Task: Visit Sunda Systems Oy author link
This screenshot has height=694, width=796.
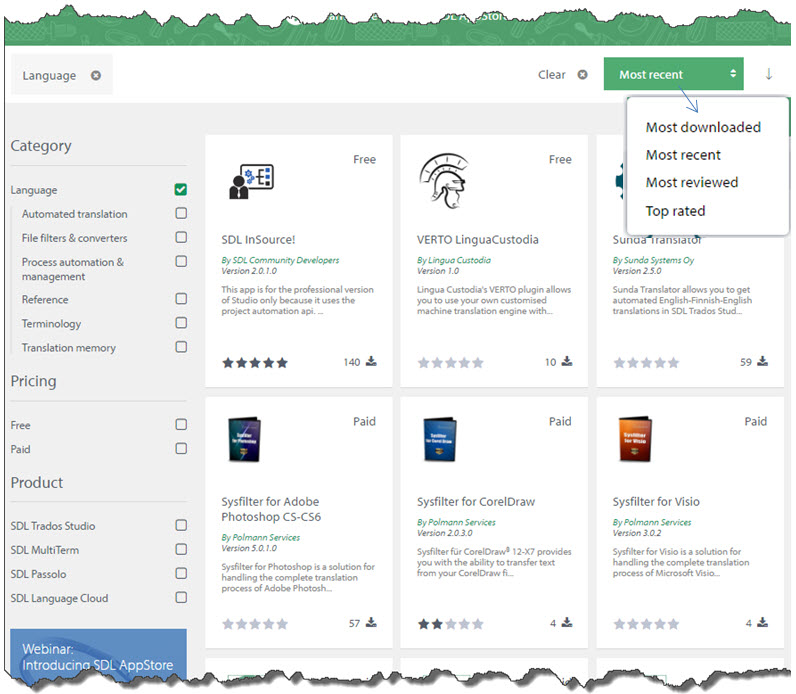Action: point(653,260)
